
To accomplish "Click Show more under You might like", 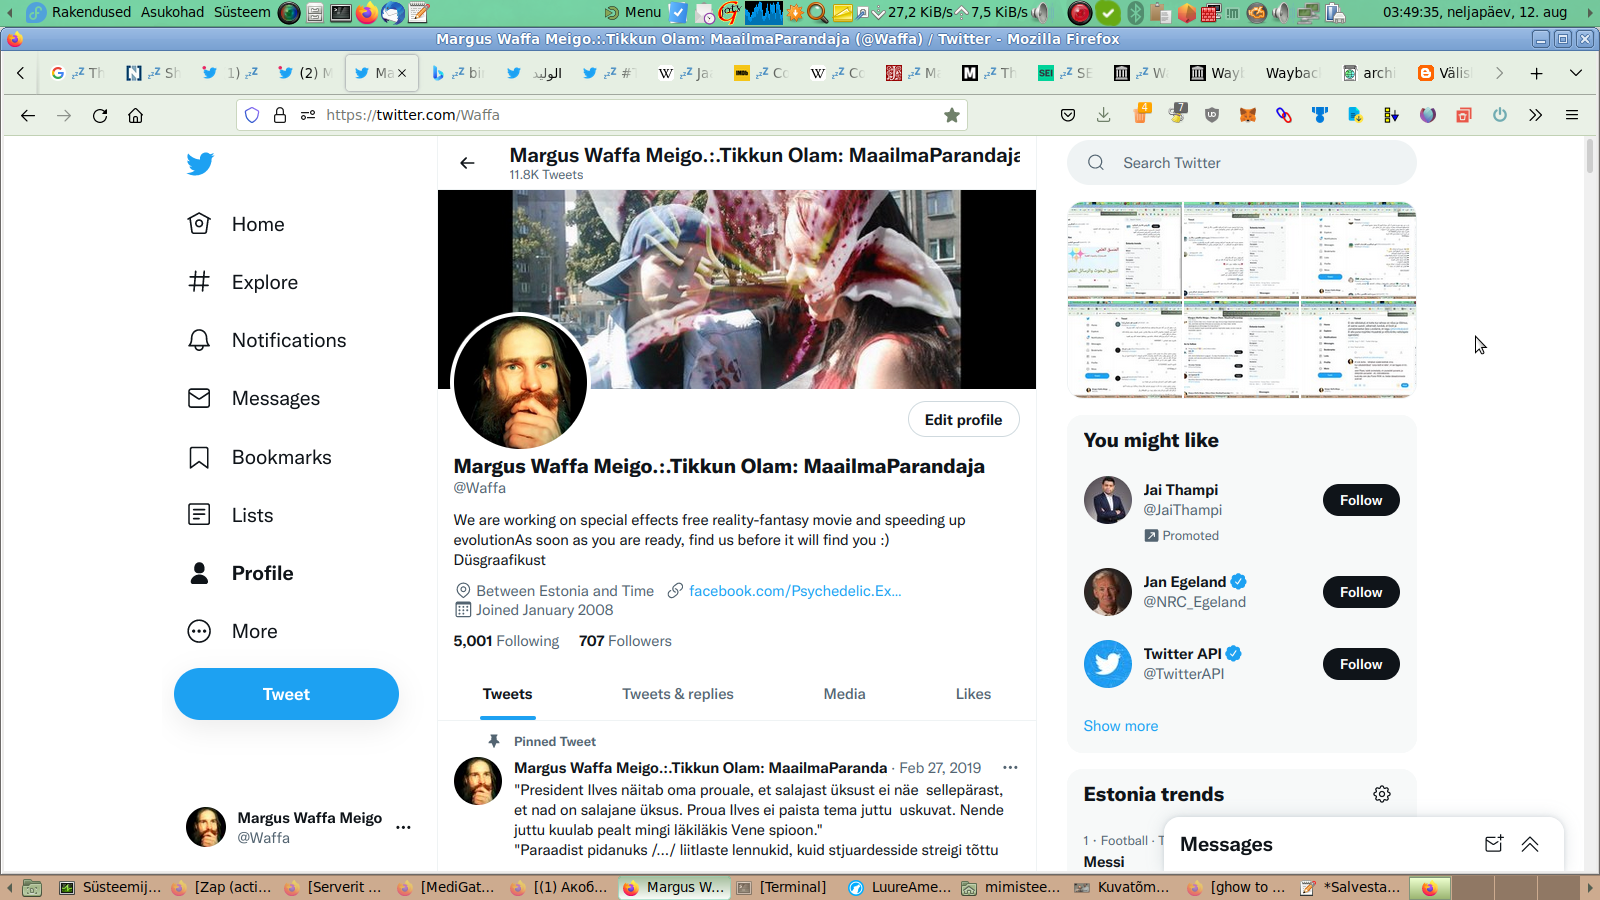I will [1121, 726].
